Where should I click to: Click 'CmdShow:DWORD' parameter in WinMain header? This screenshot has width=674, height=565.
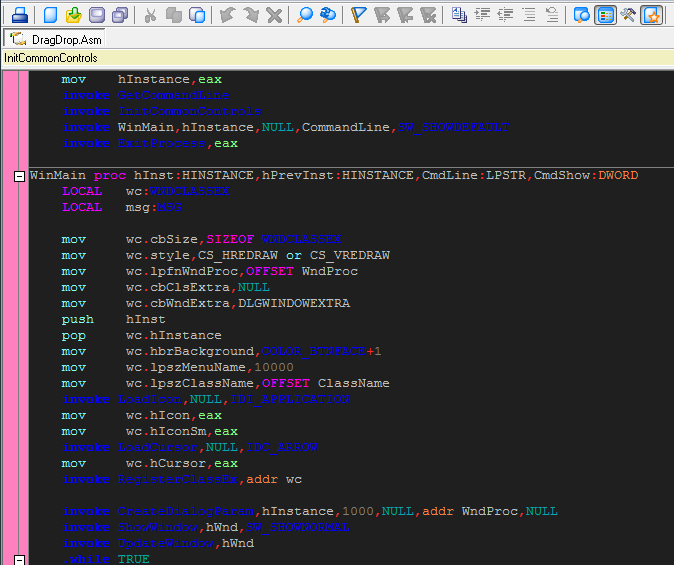(586, 175)
